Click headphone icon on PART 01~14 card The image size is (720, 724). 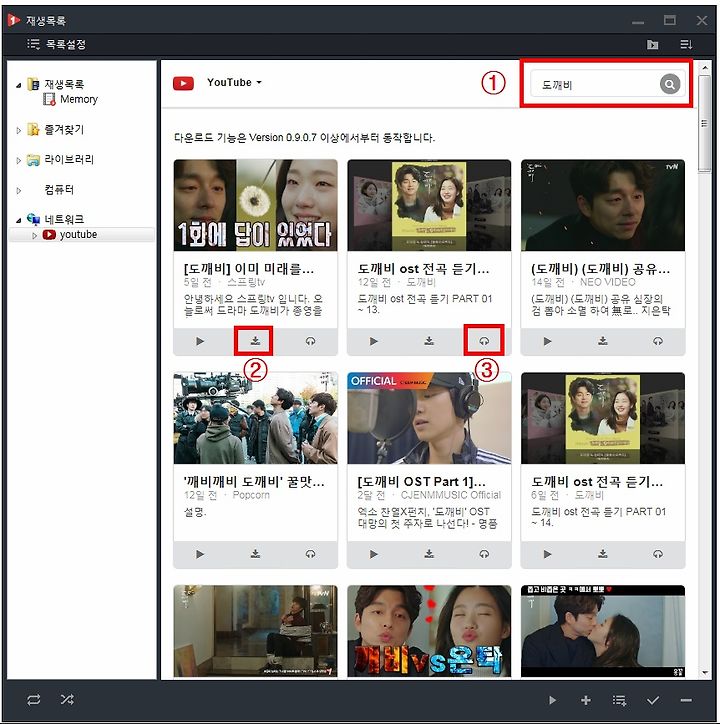click(658, 554)
